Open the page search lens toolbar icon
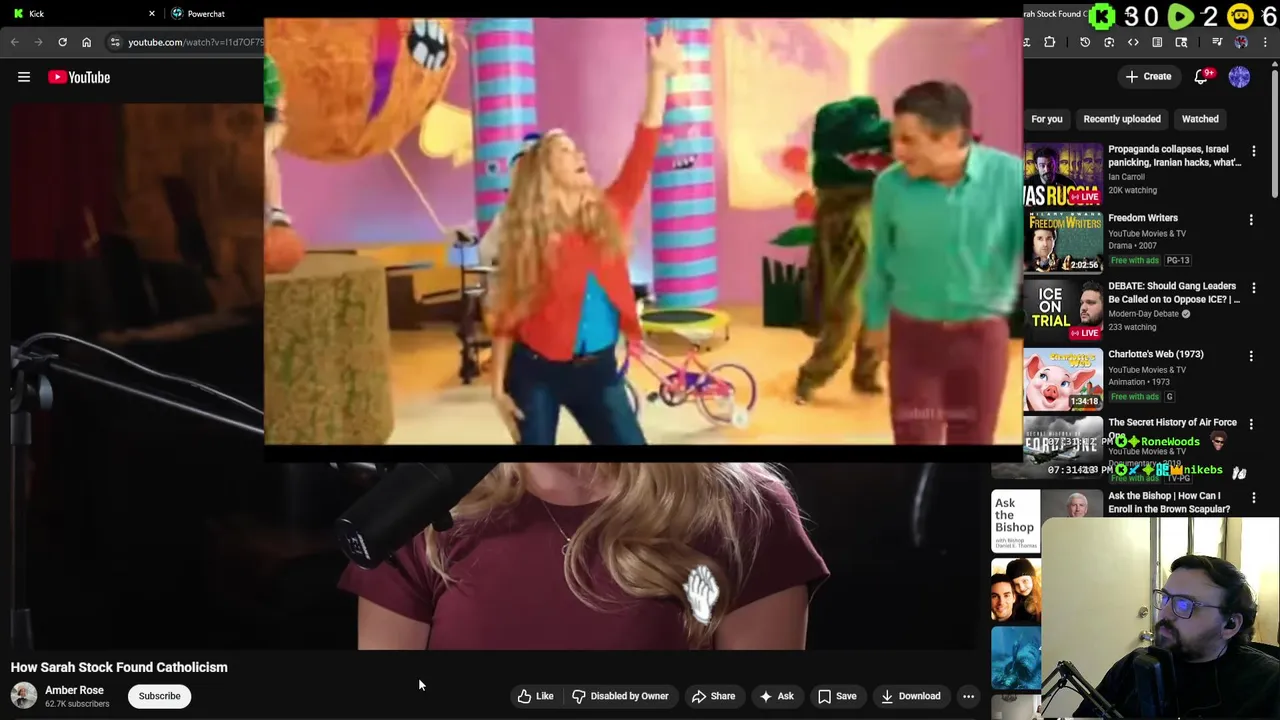 coord(1181,42)
